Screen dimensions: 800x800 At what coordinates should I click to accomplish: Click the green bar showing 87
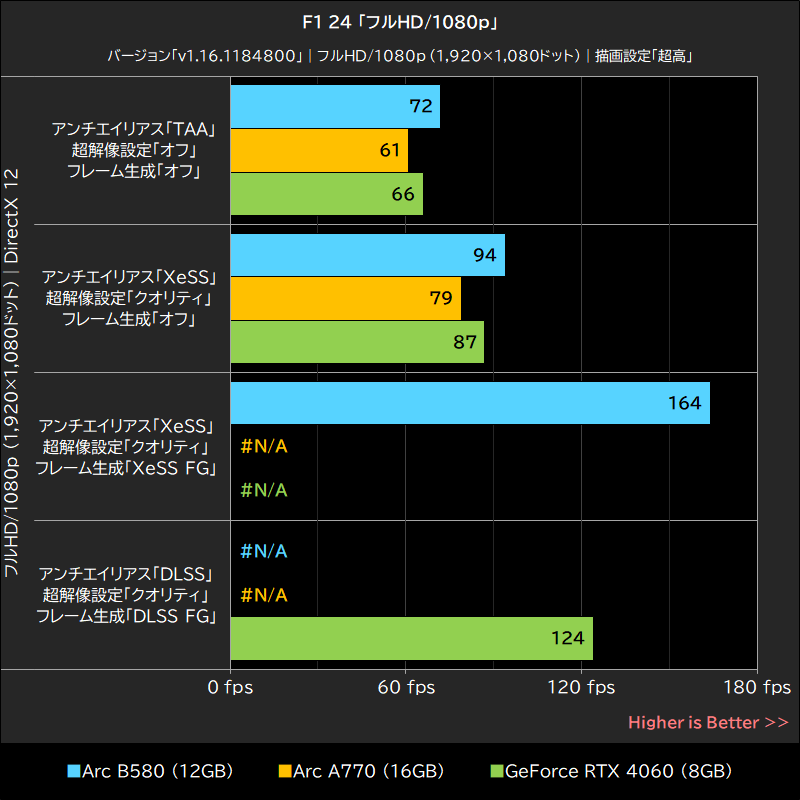click(357, 342)
